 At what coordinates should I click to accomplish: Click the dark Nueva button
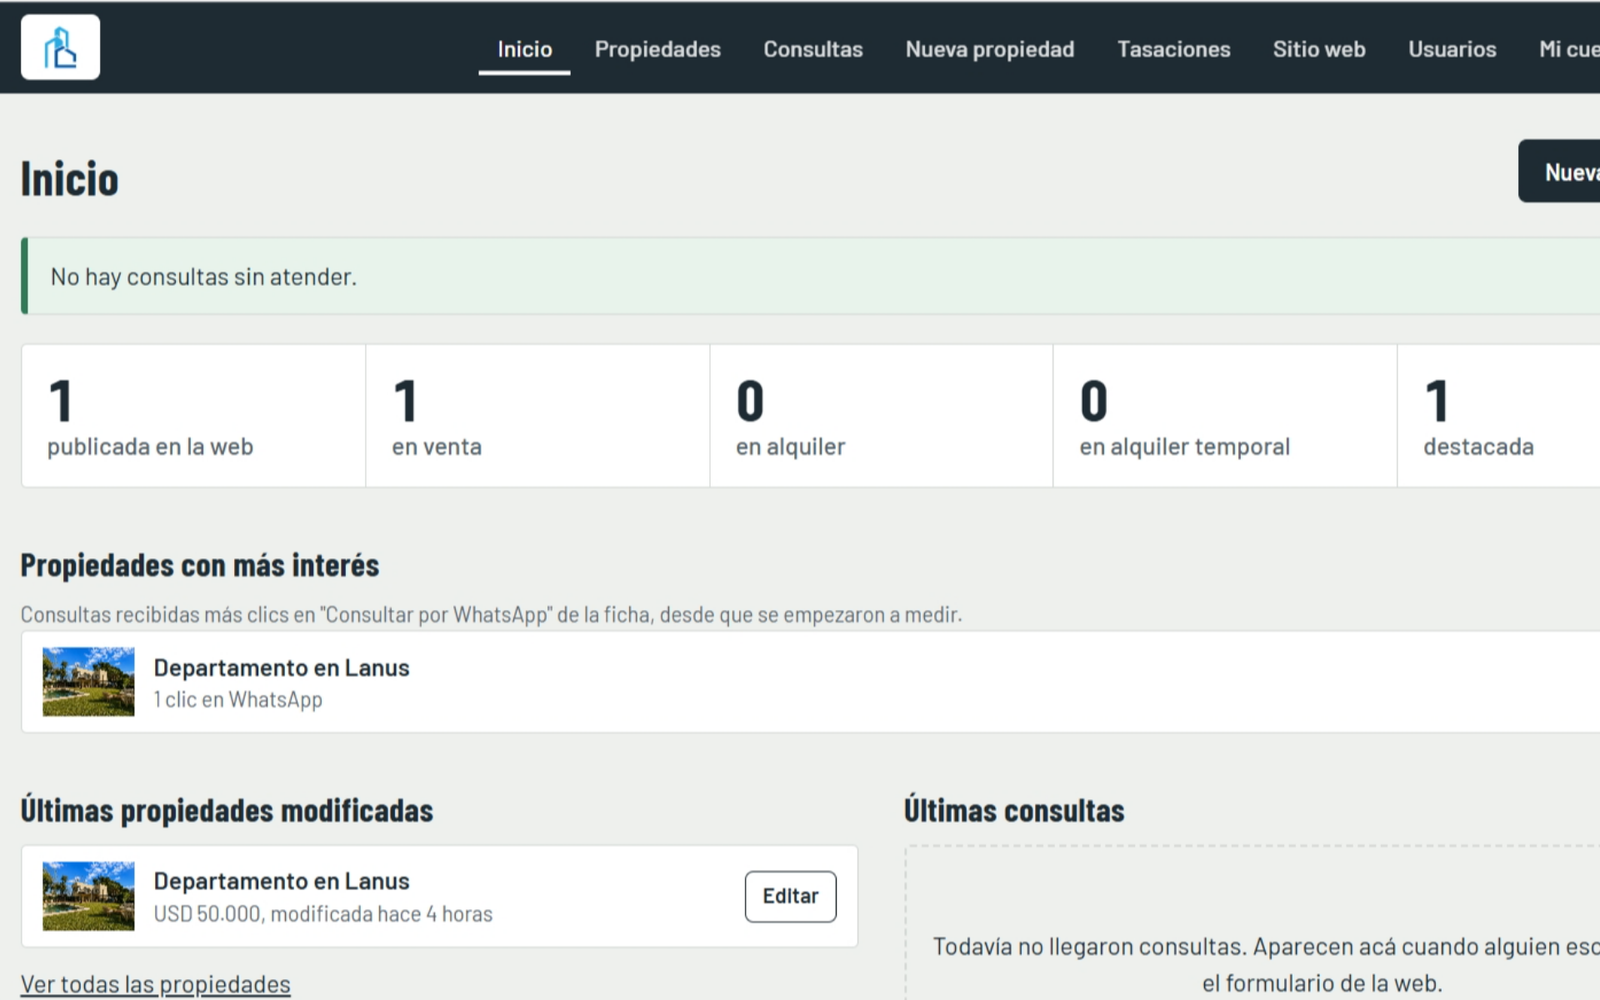pyautogui.click(x=1560, y=171)
